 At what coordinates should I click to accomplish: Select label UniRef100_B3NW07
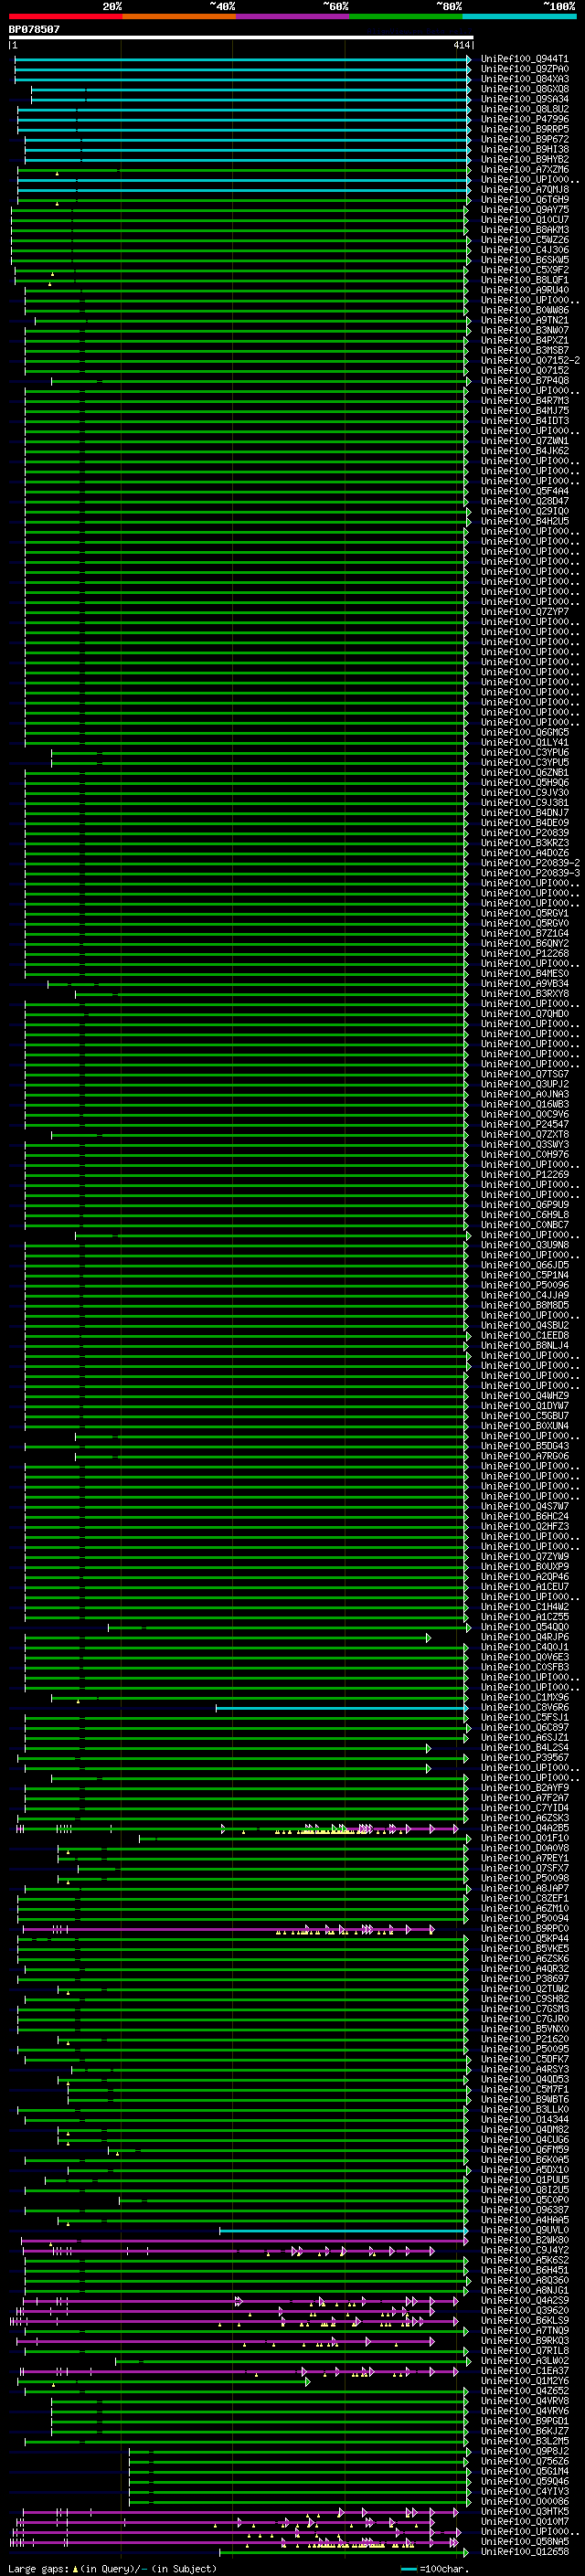[524, 330]
